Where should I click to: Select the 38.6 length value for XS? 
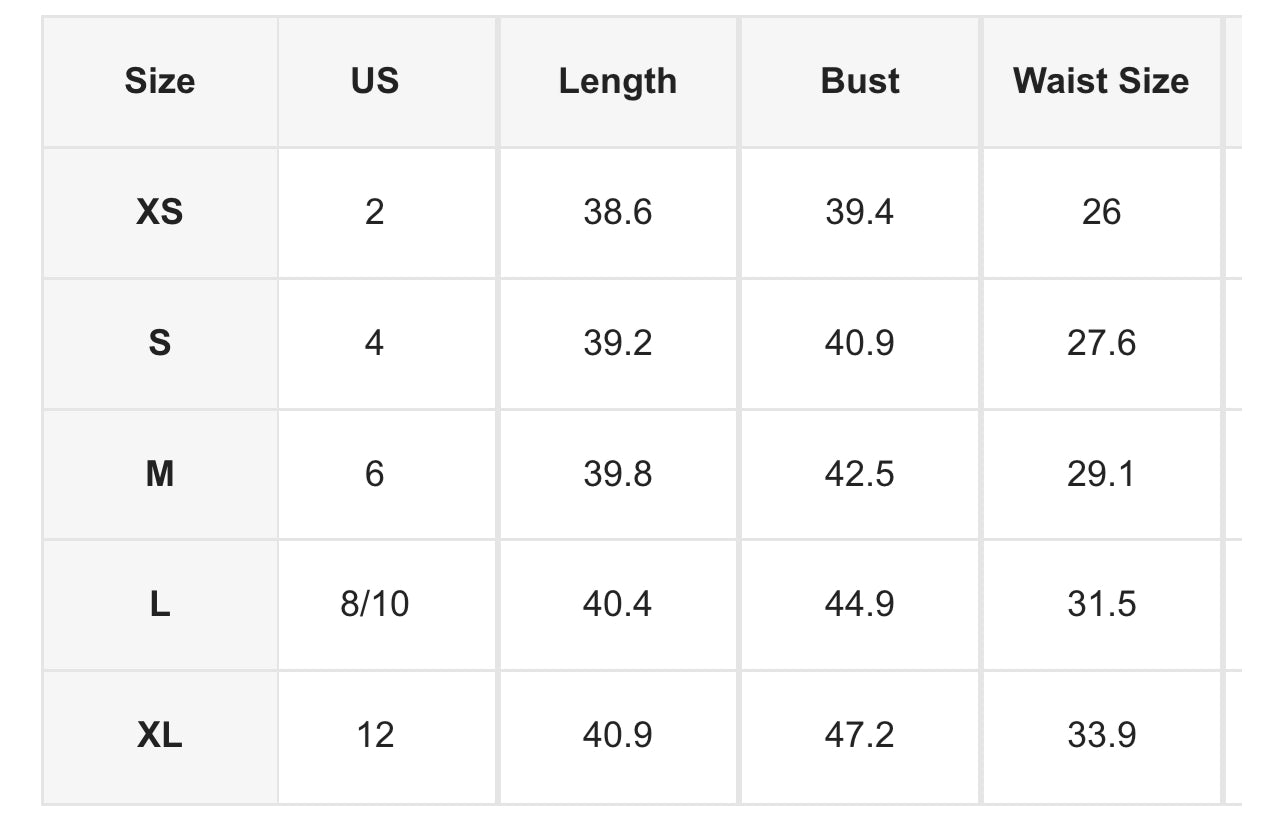coord(617,212)
